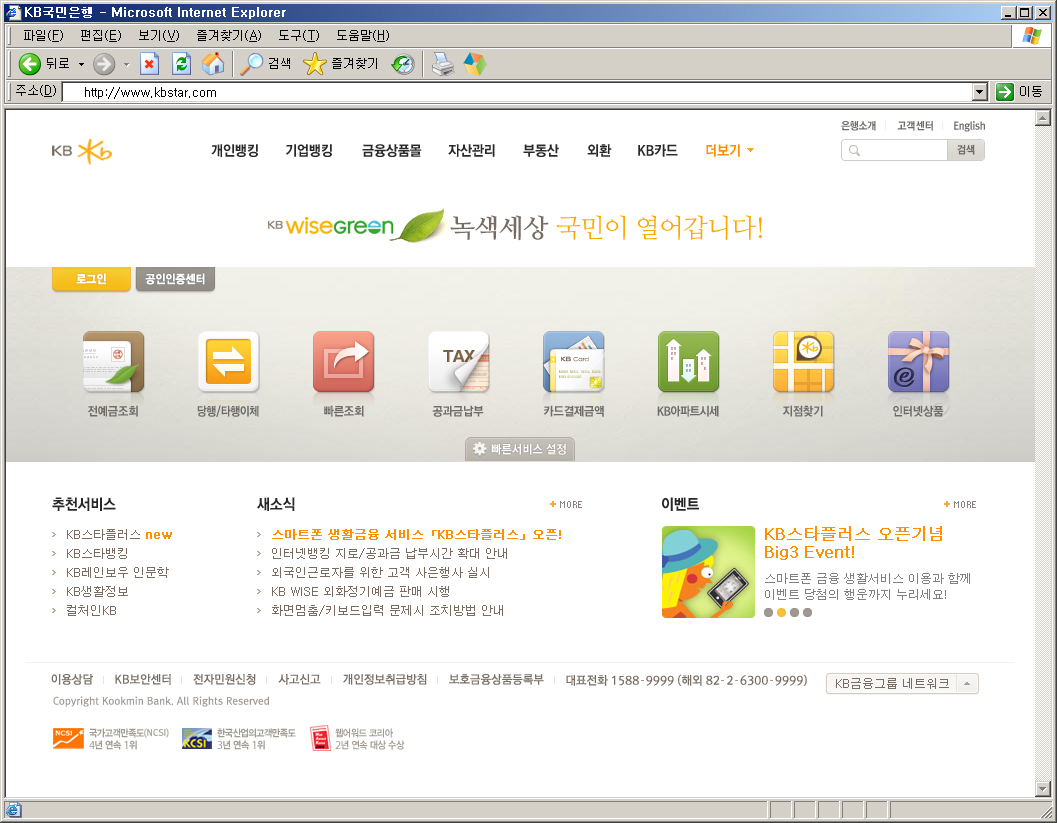Go to 개인뱅킹 navigation tab

click(235, 150)
